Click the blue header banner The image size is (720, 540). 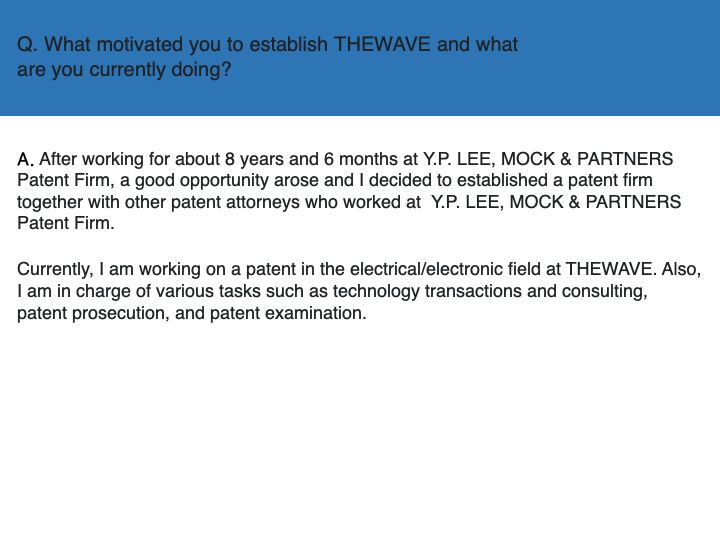click(x=360, y=58)
